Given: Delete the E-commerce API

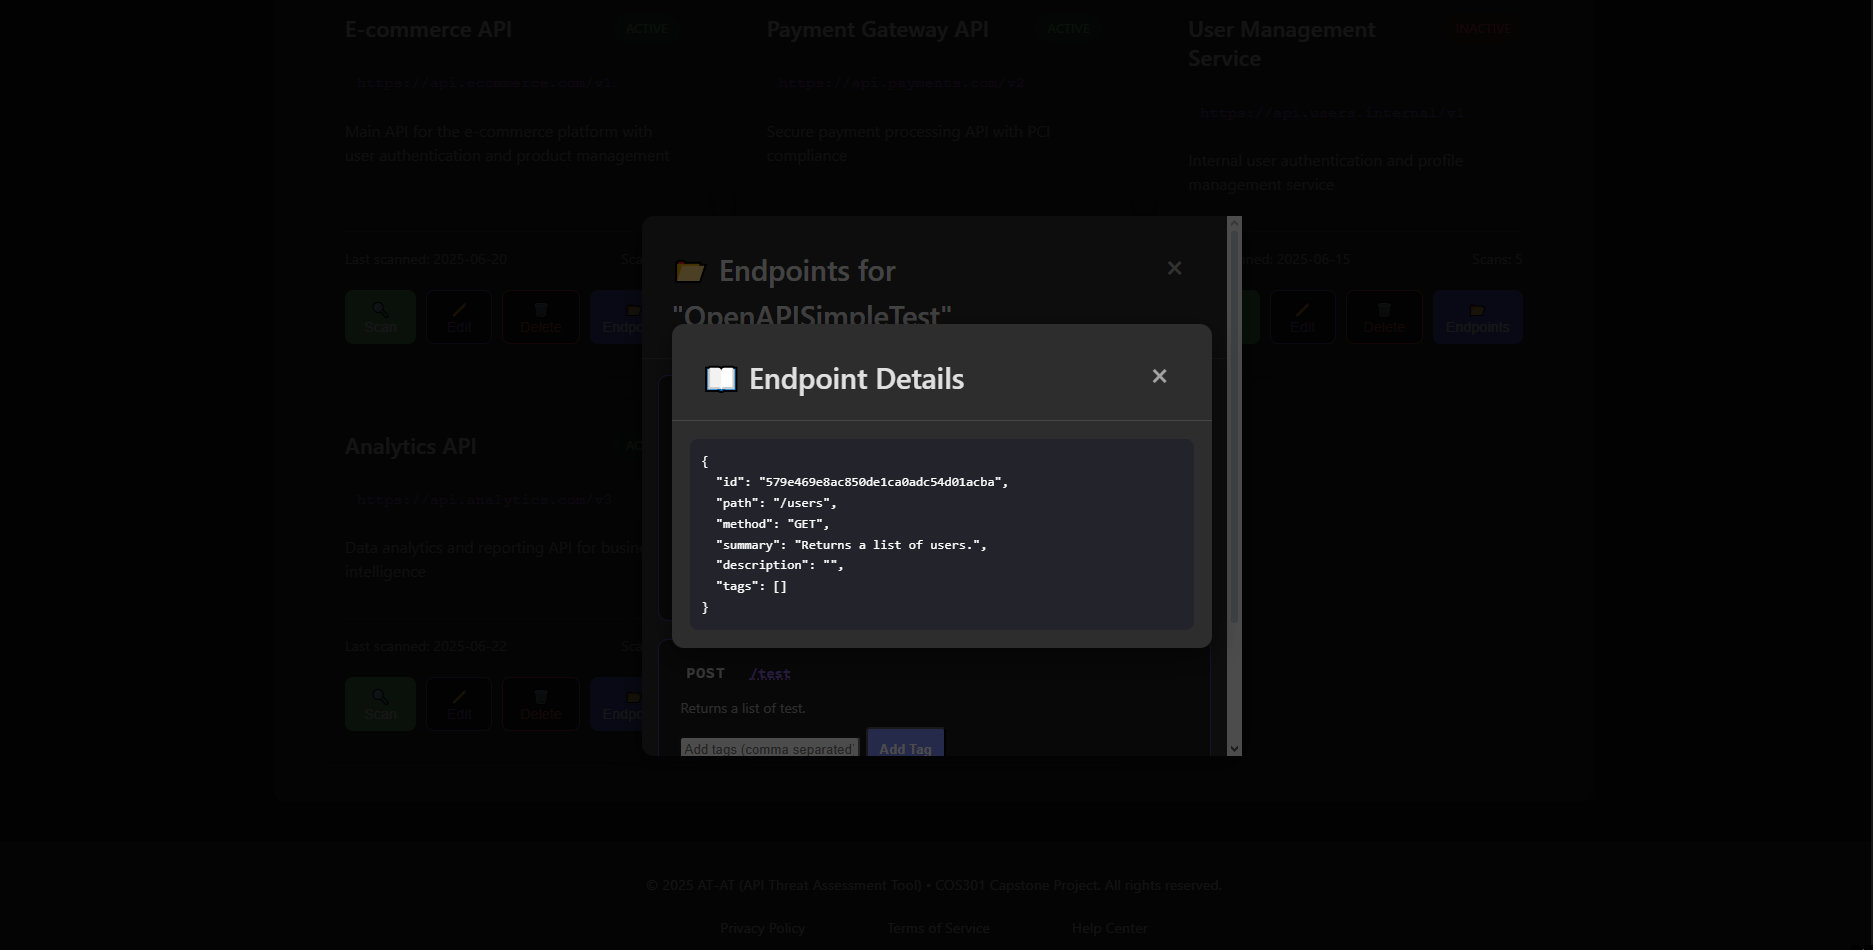Looking at the screenshot, I should coord(541,317).
